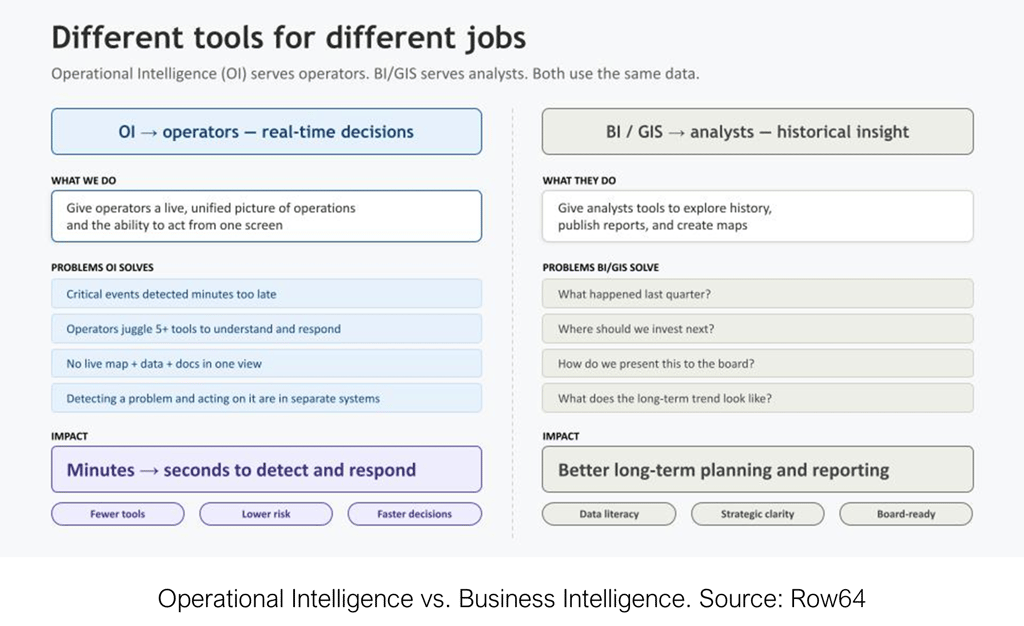Click the 'Fewer tools' pill
Viewport: 1024px width, 626px height.
click(x=118, y=514)
